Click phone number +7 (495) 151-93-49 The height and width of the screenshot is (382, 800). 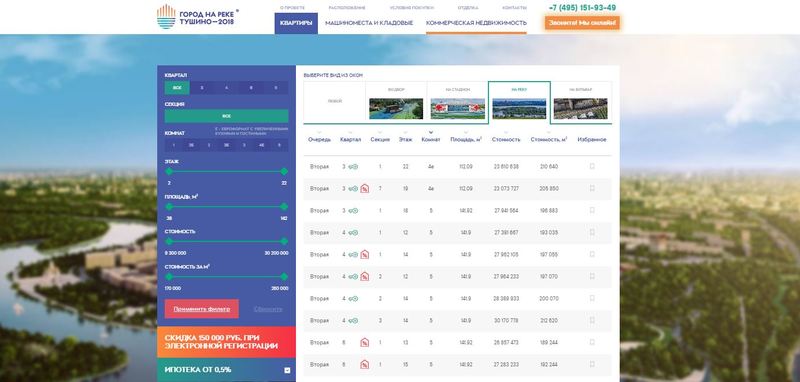pos(582,8)
